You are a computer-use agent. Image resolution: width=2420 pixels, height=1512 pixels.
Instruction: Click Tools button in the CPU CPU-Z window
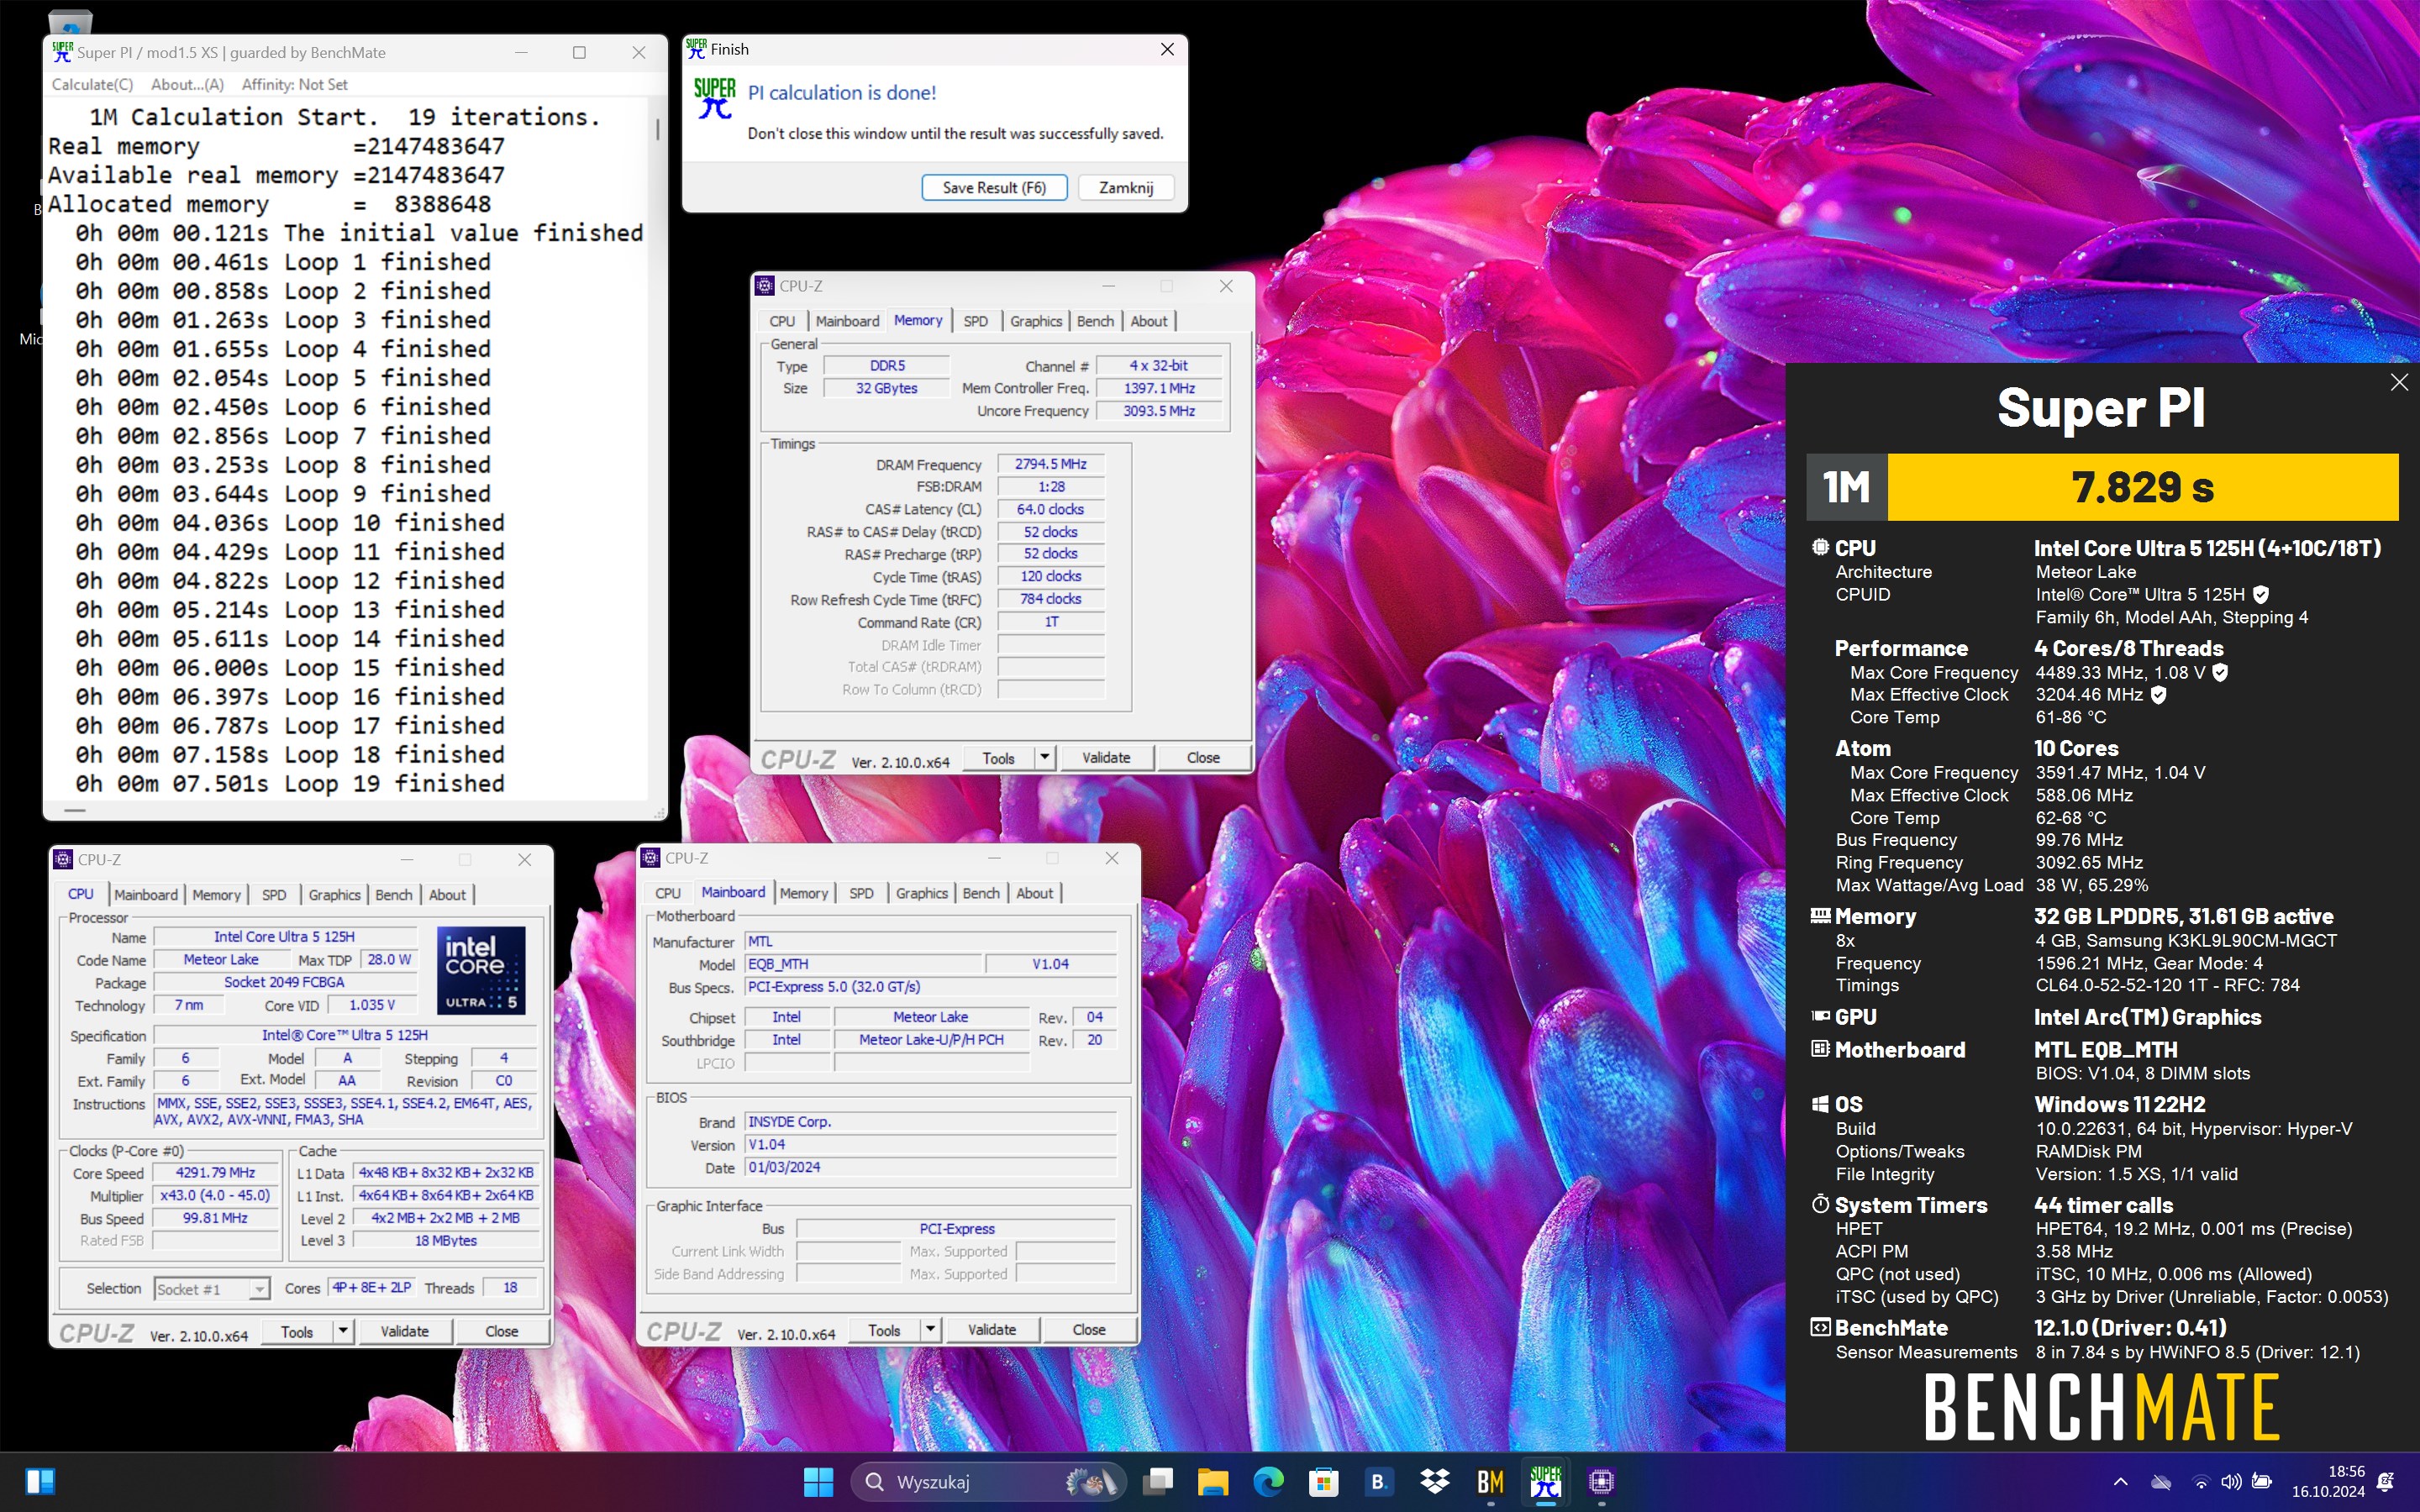297,1332
